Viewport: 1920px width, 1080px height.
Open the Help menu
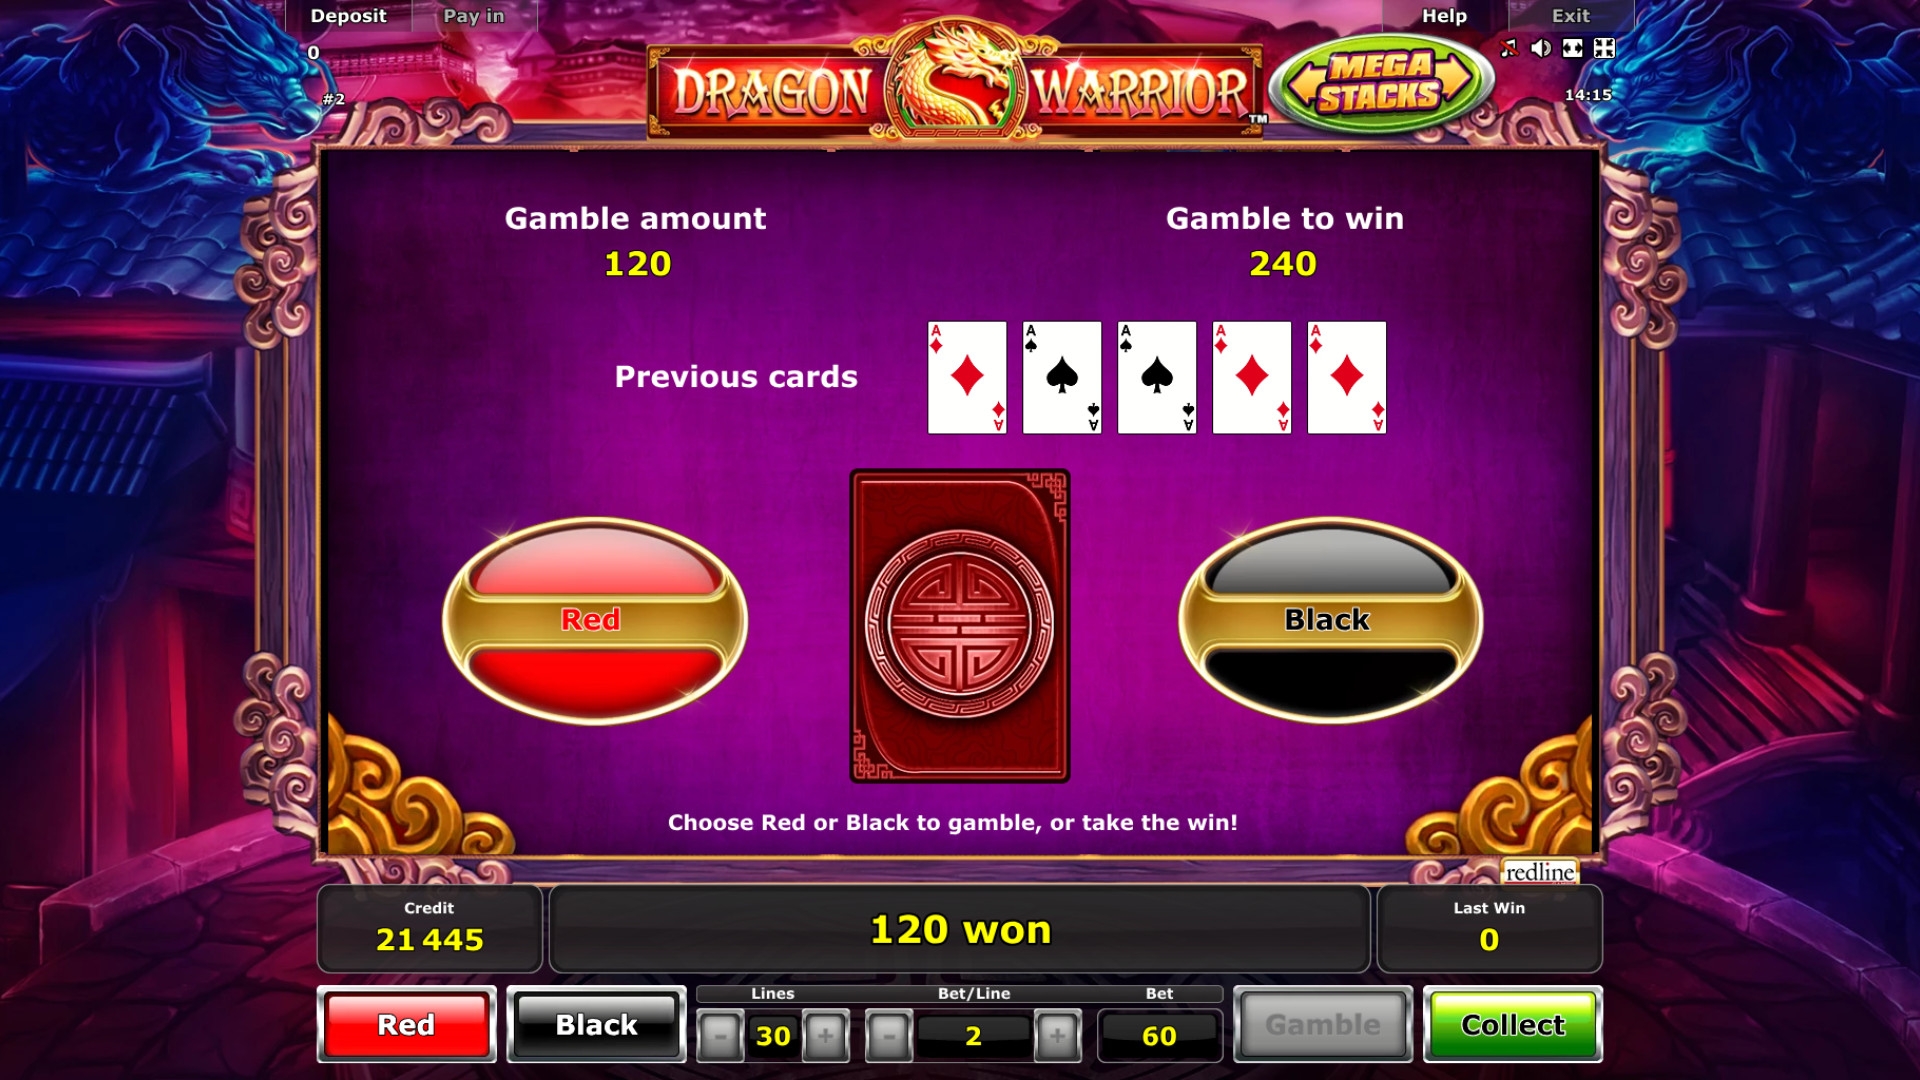(x=1444, y=16)
